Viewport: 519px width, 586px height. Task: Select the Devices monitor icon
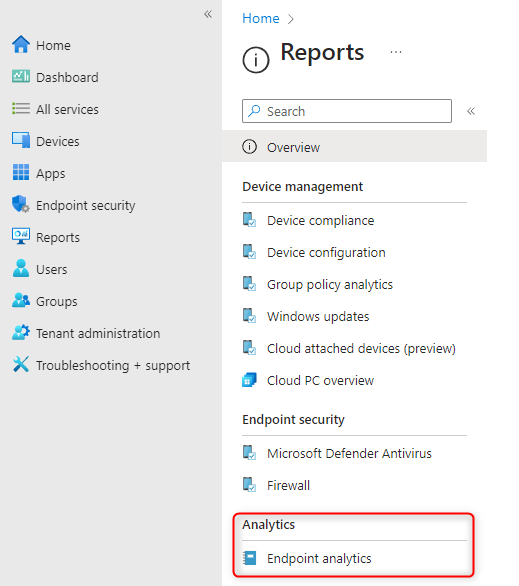[x=21, y=141]
